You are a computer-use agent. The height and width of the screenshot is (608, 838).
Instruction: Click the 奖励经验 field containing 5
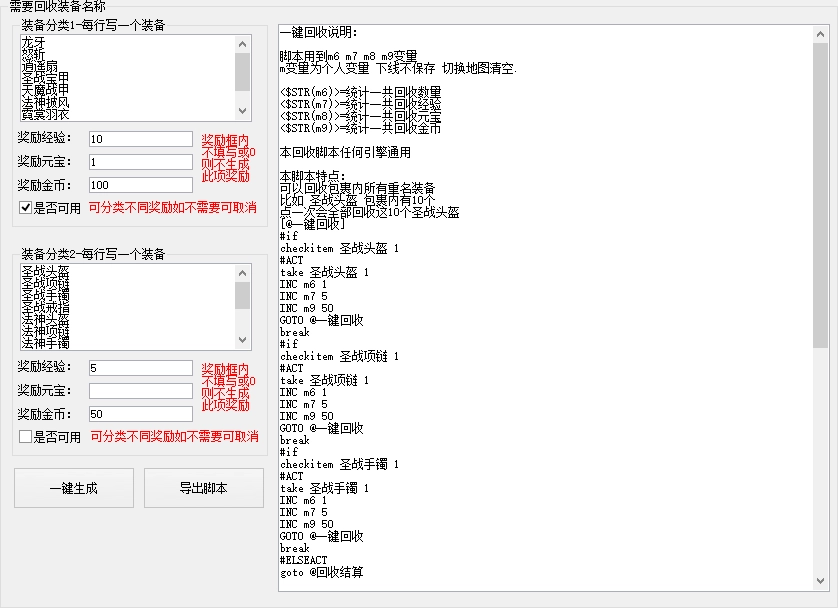point(140,368)
